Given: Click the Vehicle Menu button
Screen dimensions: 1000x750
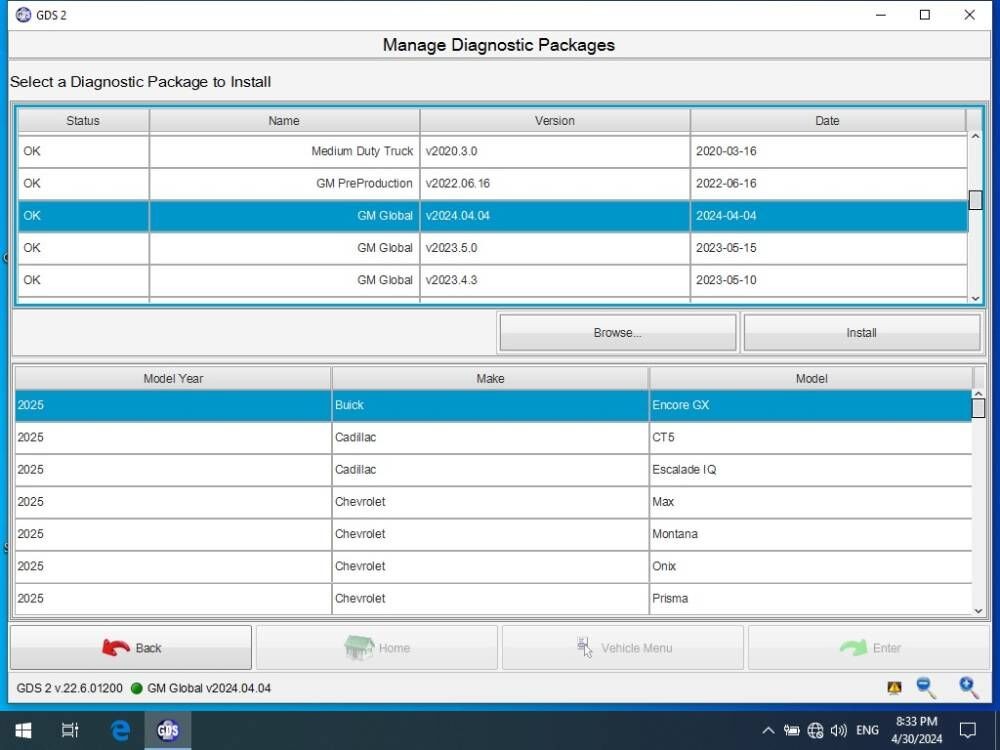Looking at the screenshot, I should 623,647.
